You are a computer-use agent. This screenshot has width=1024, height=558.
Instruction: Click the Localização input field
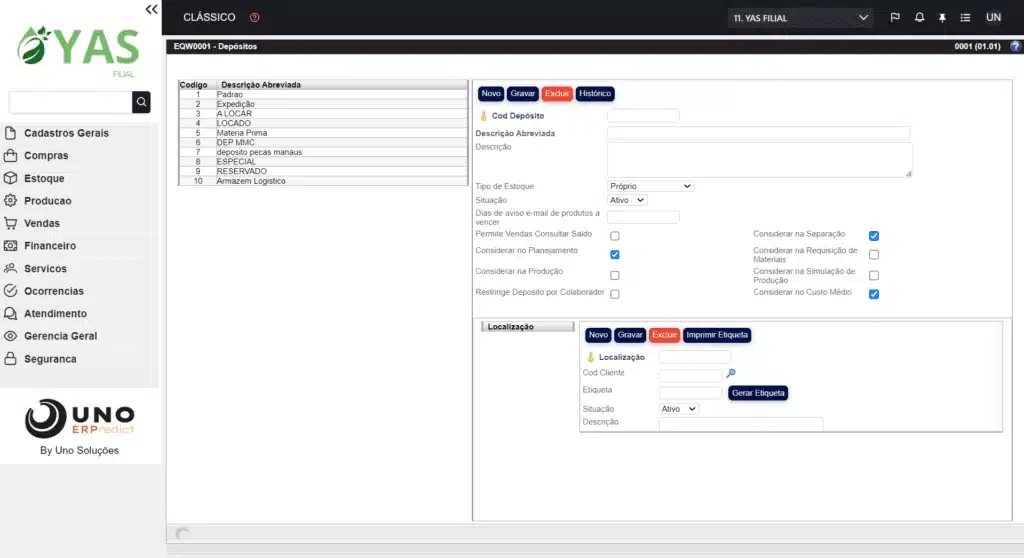pyautogui.click(x=695, y=357)
